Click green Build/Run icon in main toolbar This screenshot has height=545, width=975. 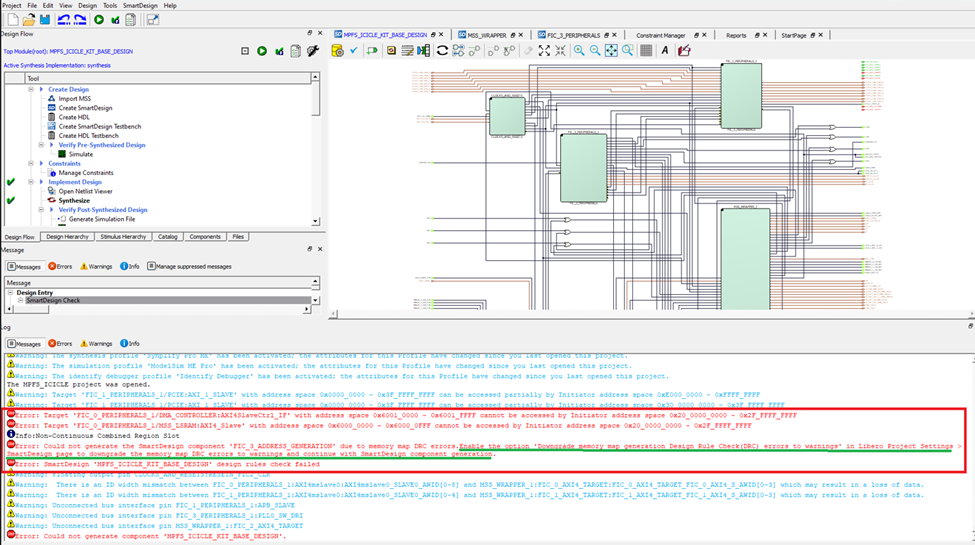[99, 20]
